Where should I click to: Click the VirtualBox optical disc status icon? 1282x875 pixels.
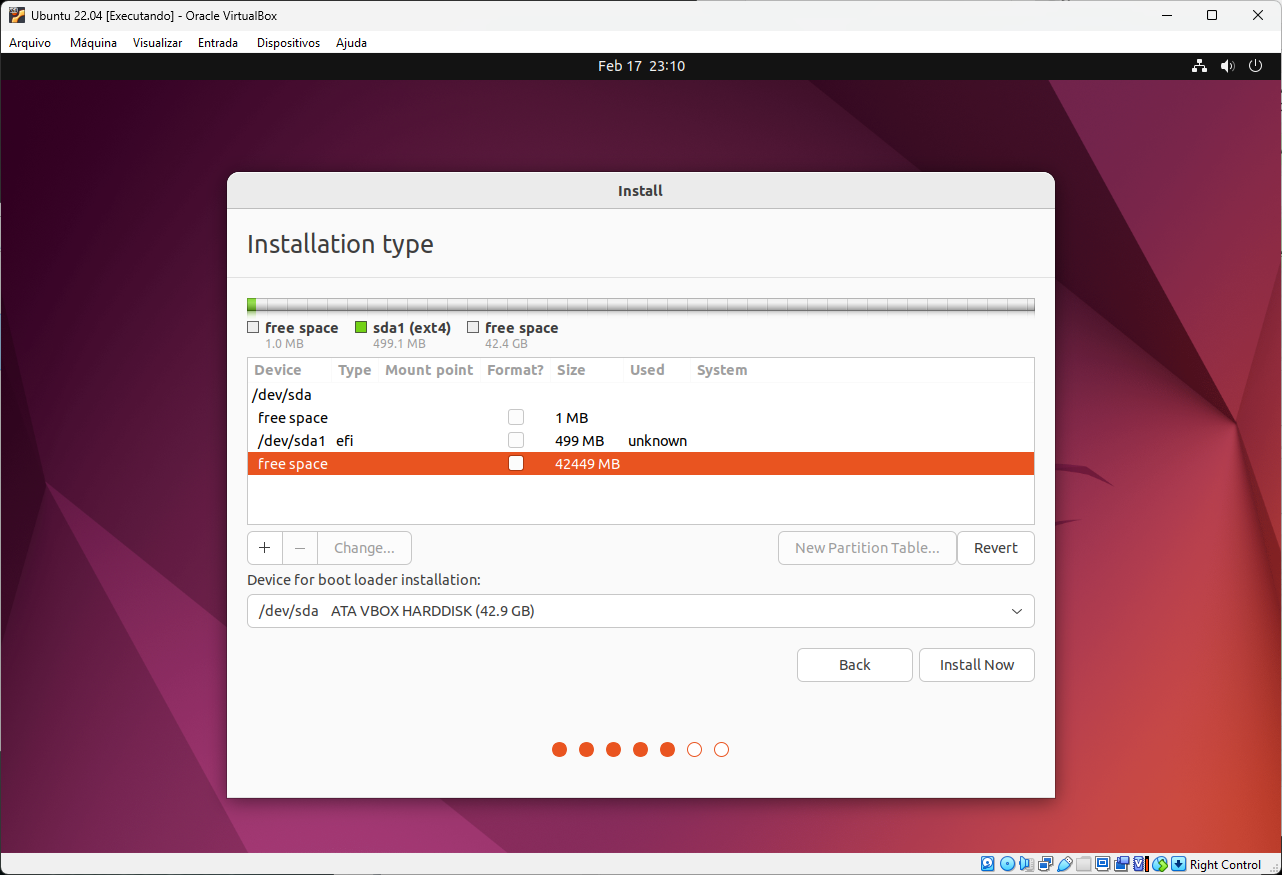coord(1007,864)
